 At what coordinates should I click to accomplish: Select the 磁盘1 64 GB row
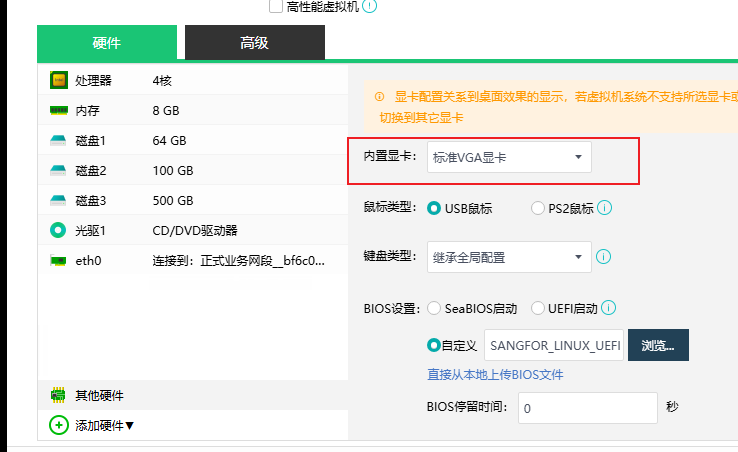coord(193,140)
